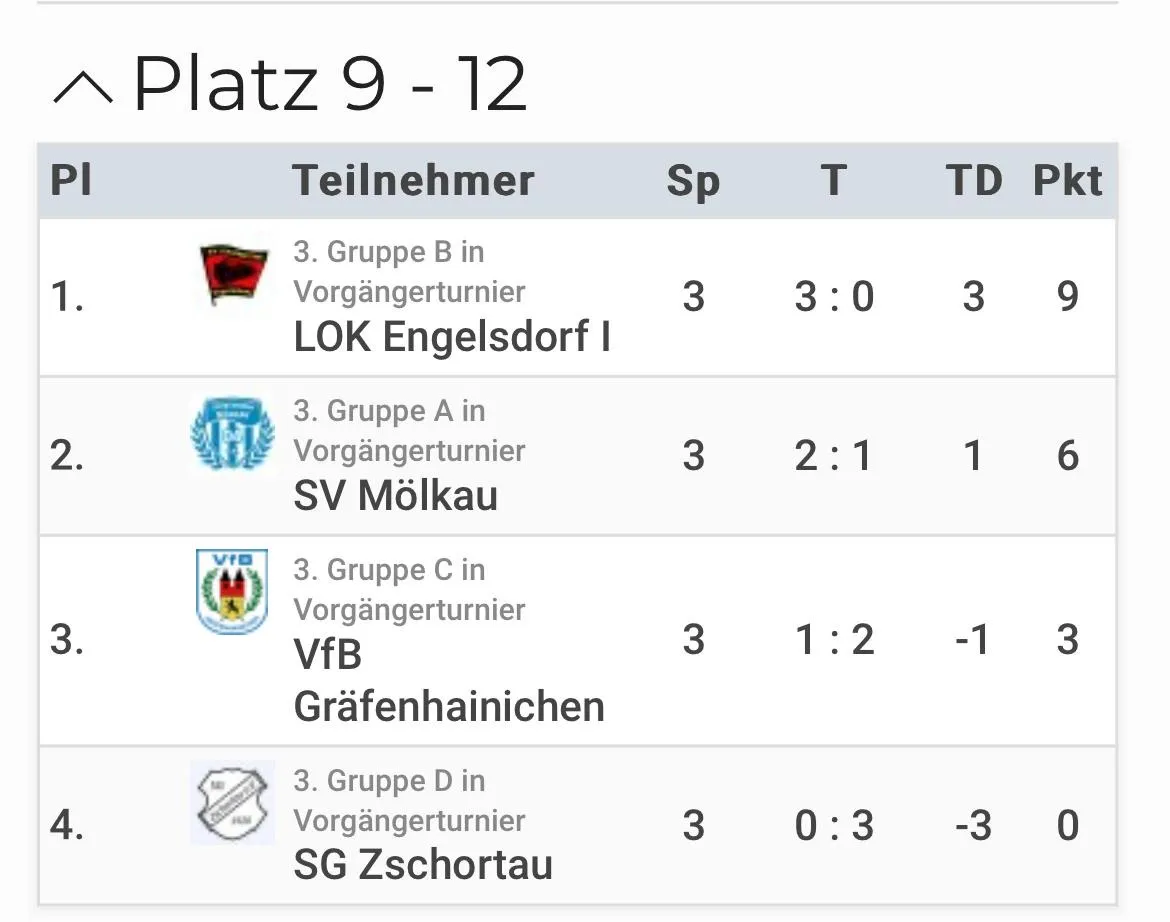Open the VfB Gräfenhainichen team link
Viewport: 1170px width, 922px height.
[448, 680]
